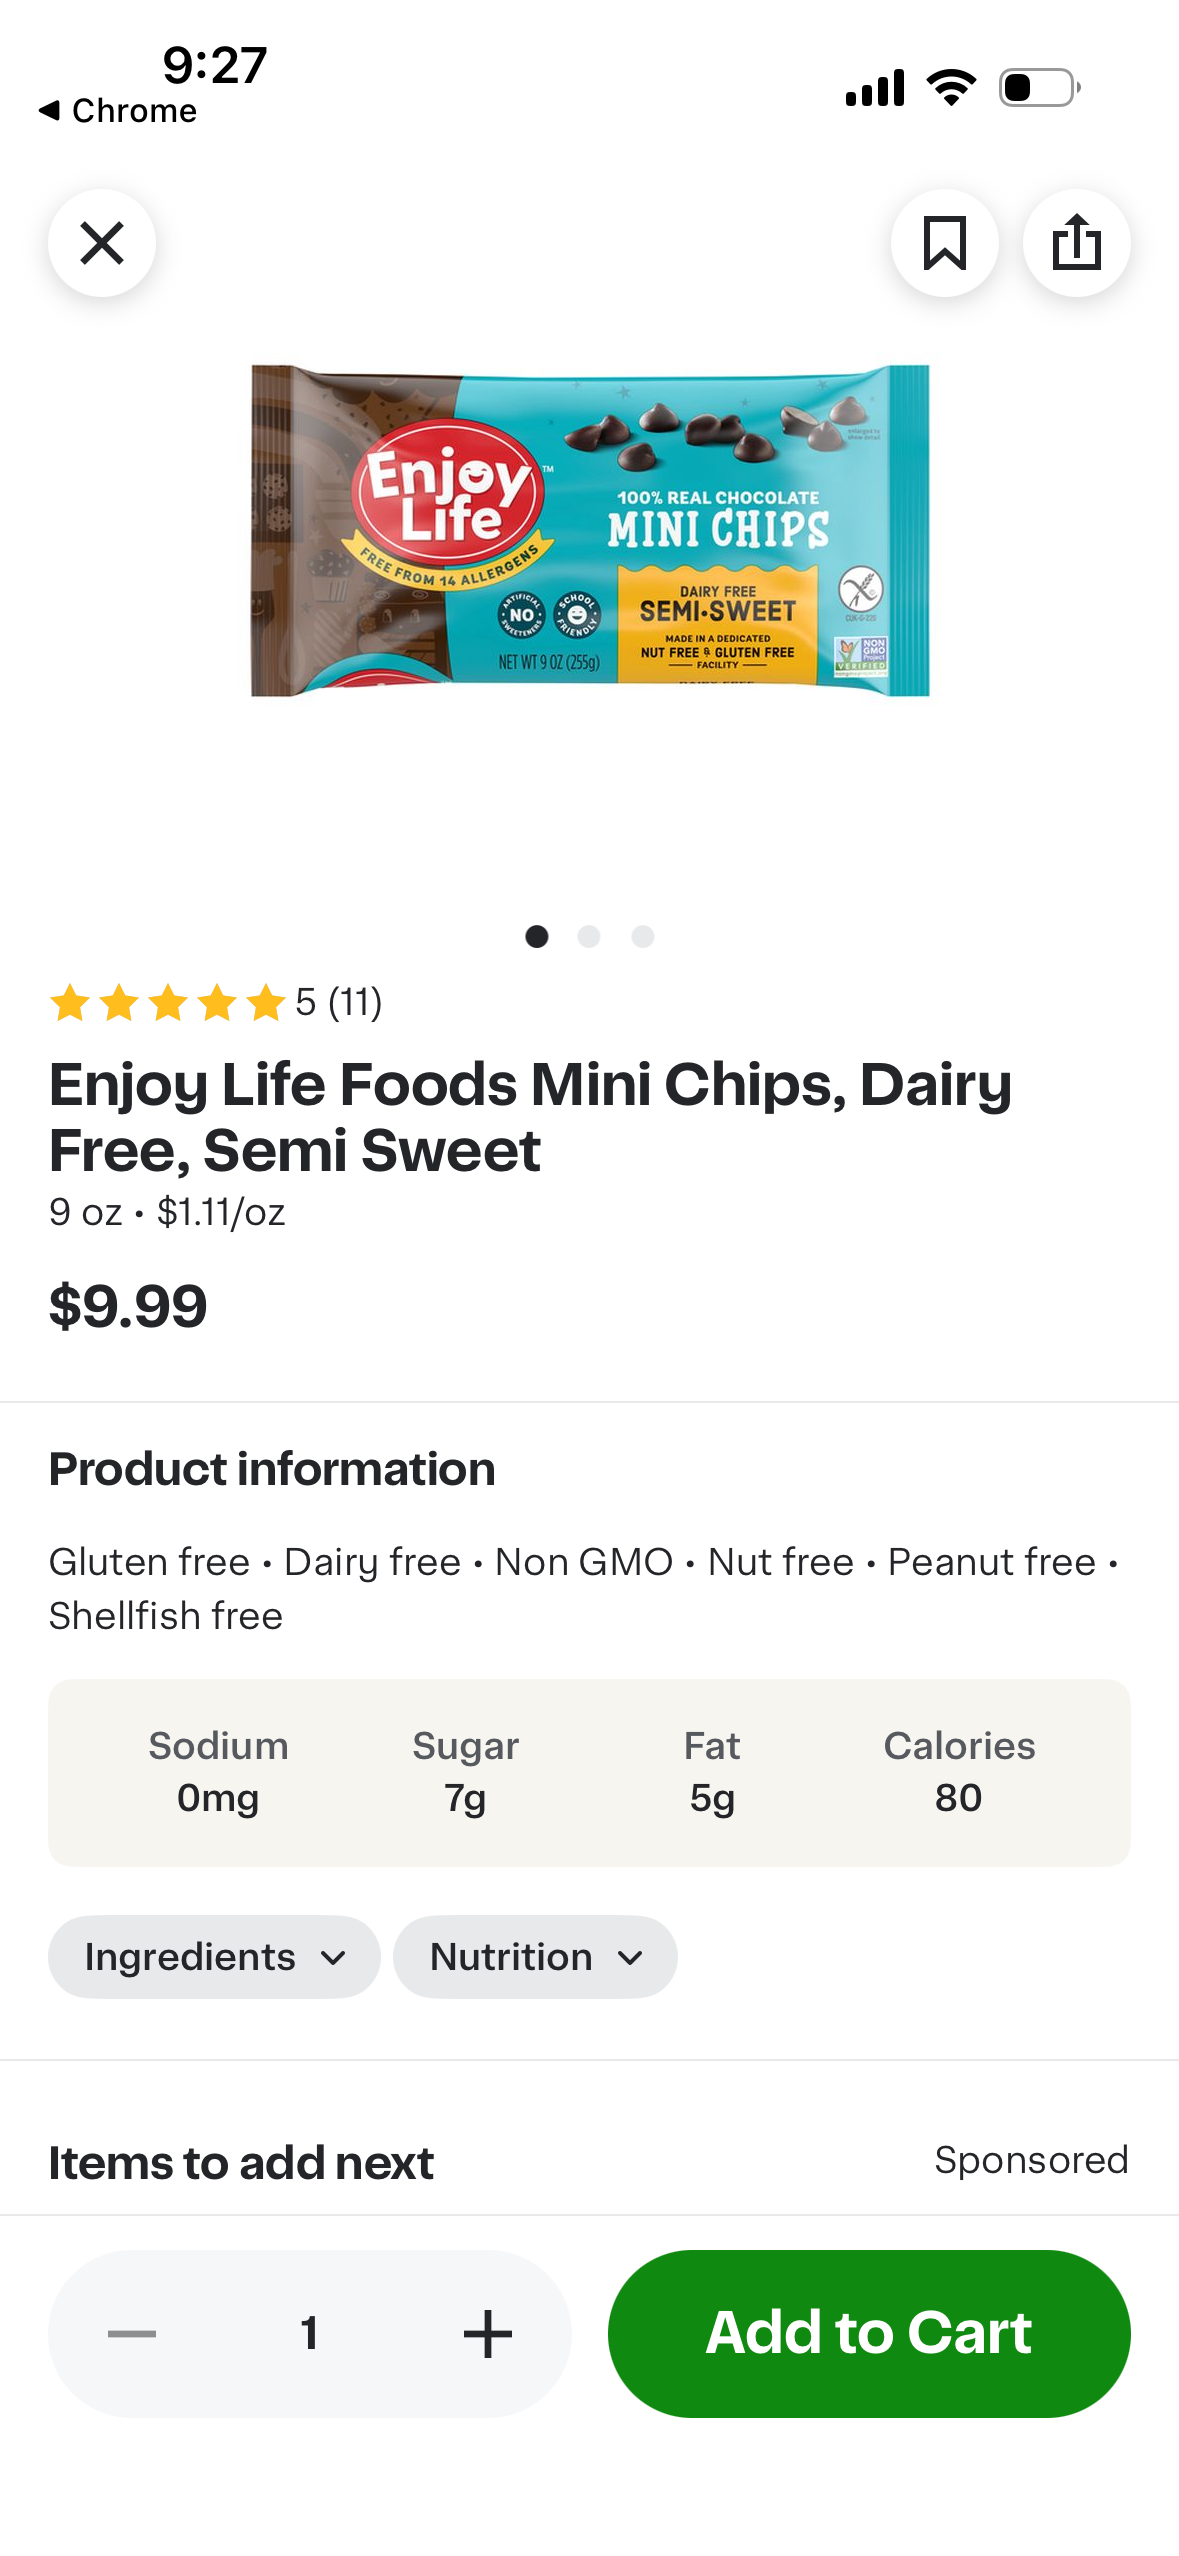
Task: Tap the Sodium 0mg nutrition fact
Action: point(218,1772)
